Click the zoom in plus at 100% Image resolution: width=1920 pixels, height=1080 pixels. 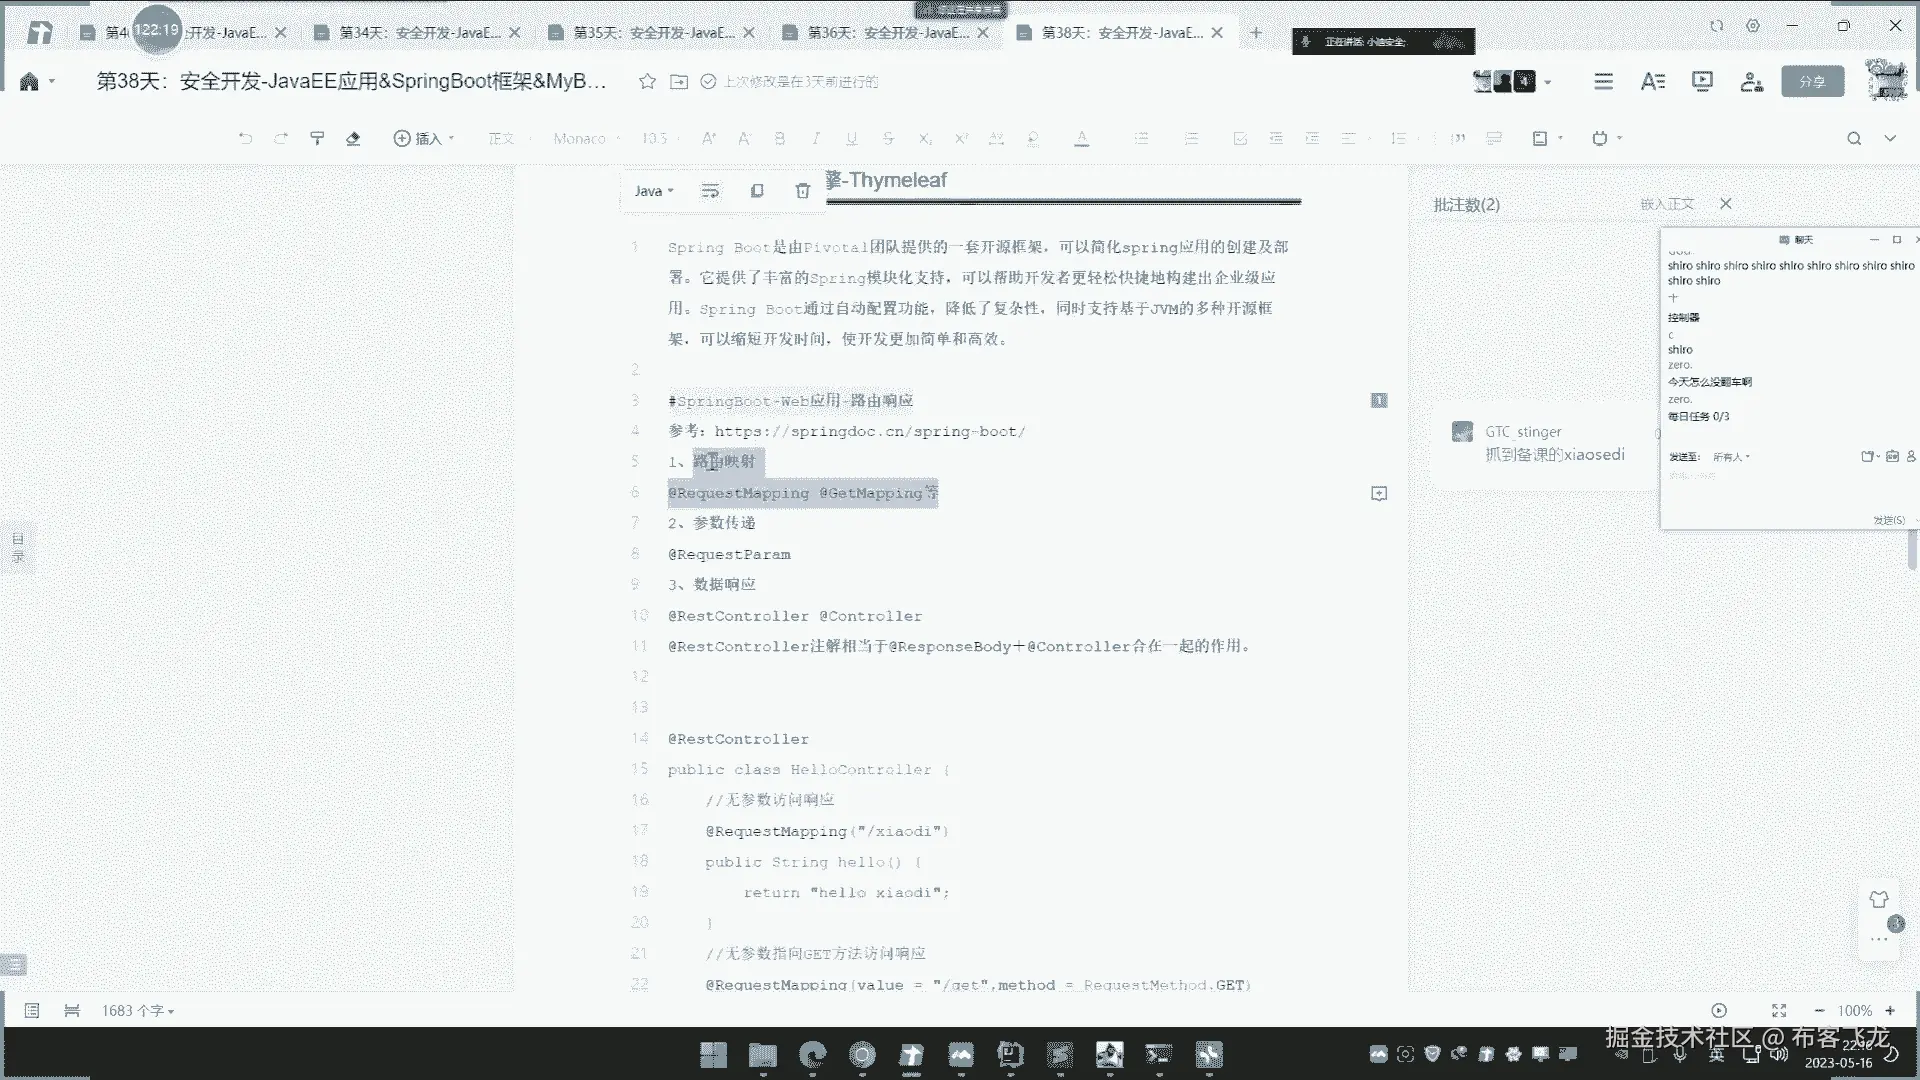point(1890,1010)
